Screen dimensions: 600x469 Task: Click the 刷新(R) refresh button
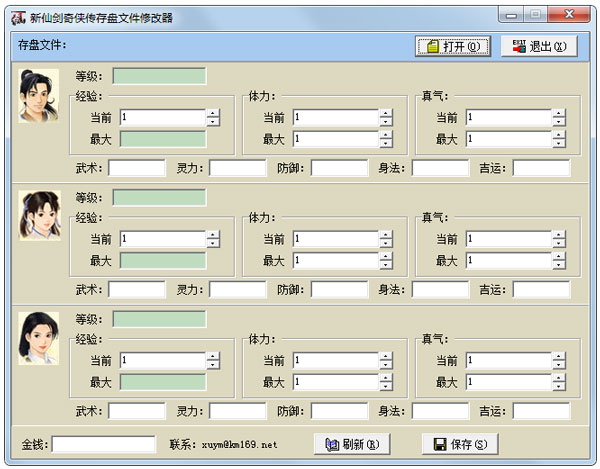352,444
